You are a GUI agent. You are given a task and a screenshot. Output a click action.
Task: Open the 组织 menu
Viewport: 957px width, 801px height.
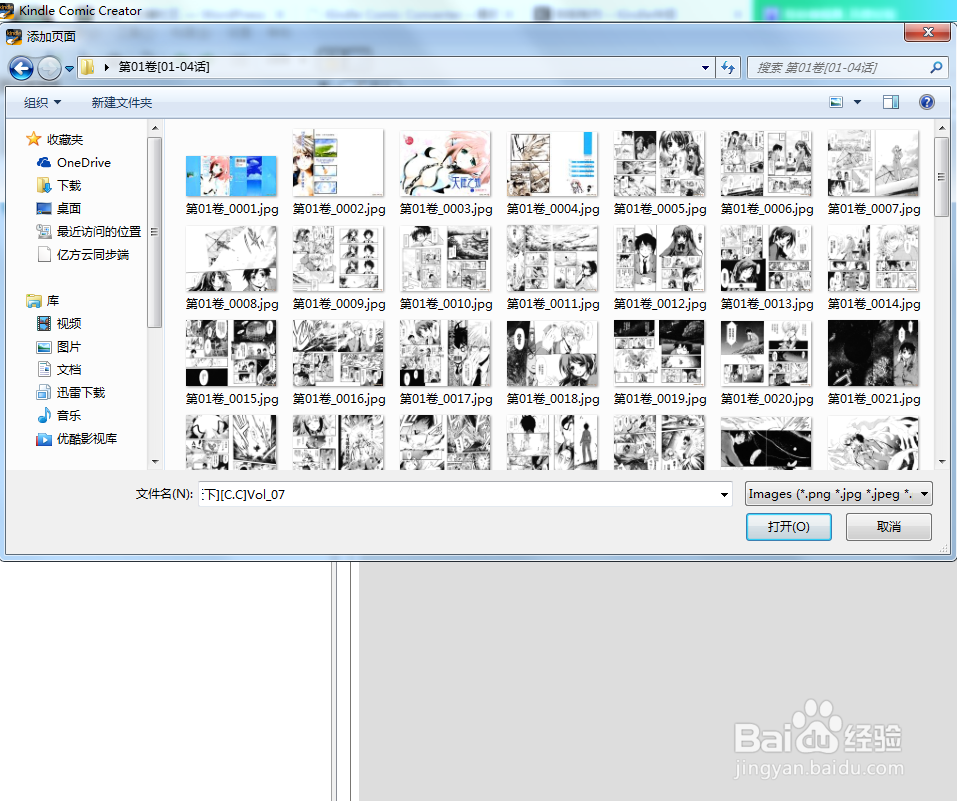[42, 103]
